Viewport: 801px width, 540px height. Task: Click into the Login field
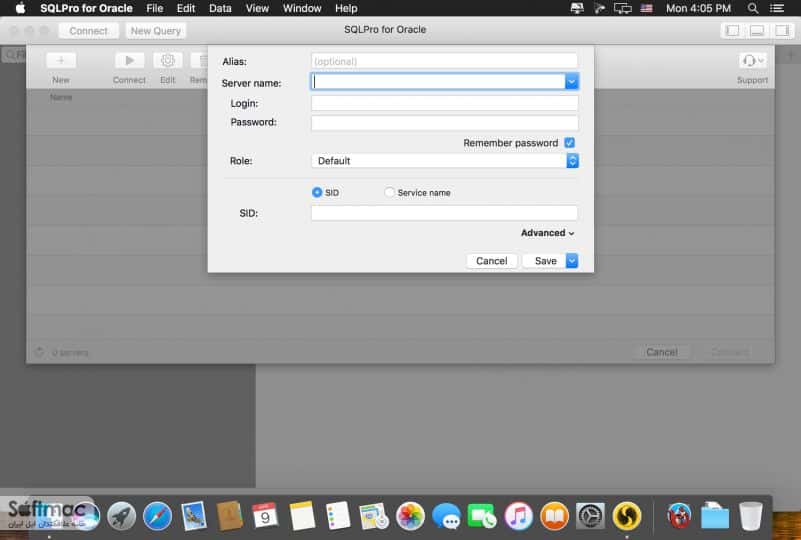coord(444,103)
